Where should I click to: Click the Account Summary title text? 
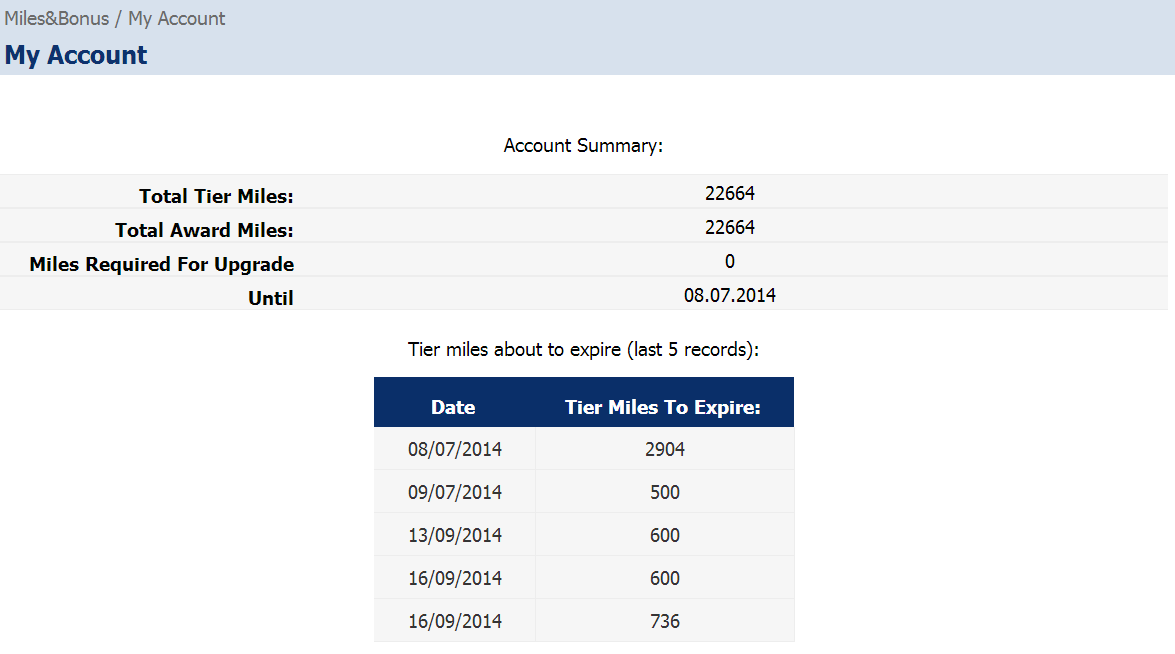[583, 146]
